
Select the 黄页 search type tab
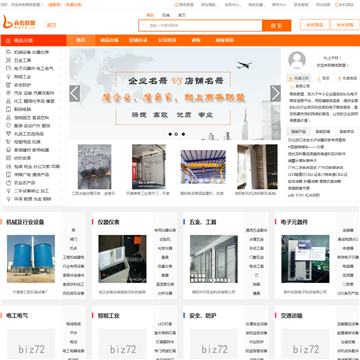[181, 15]
